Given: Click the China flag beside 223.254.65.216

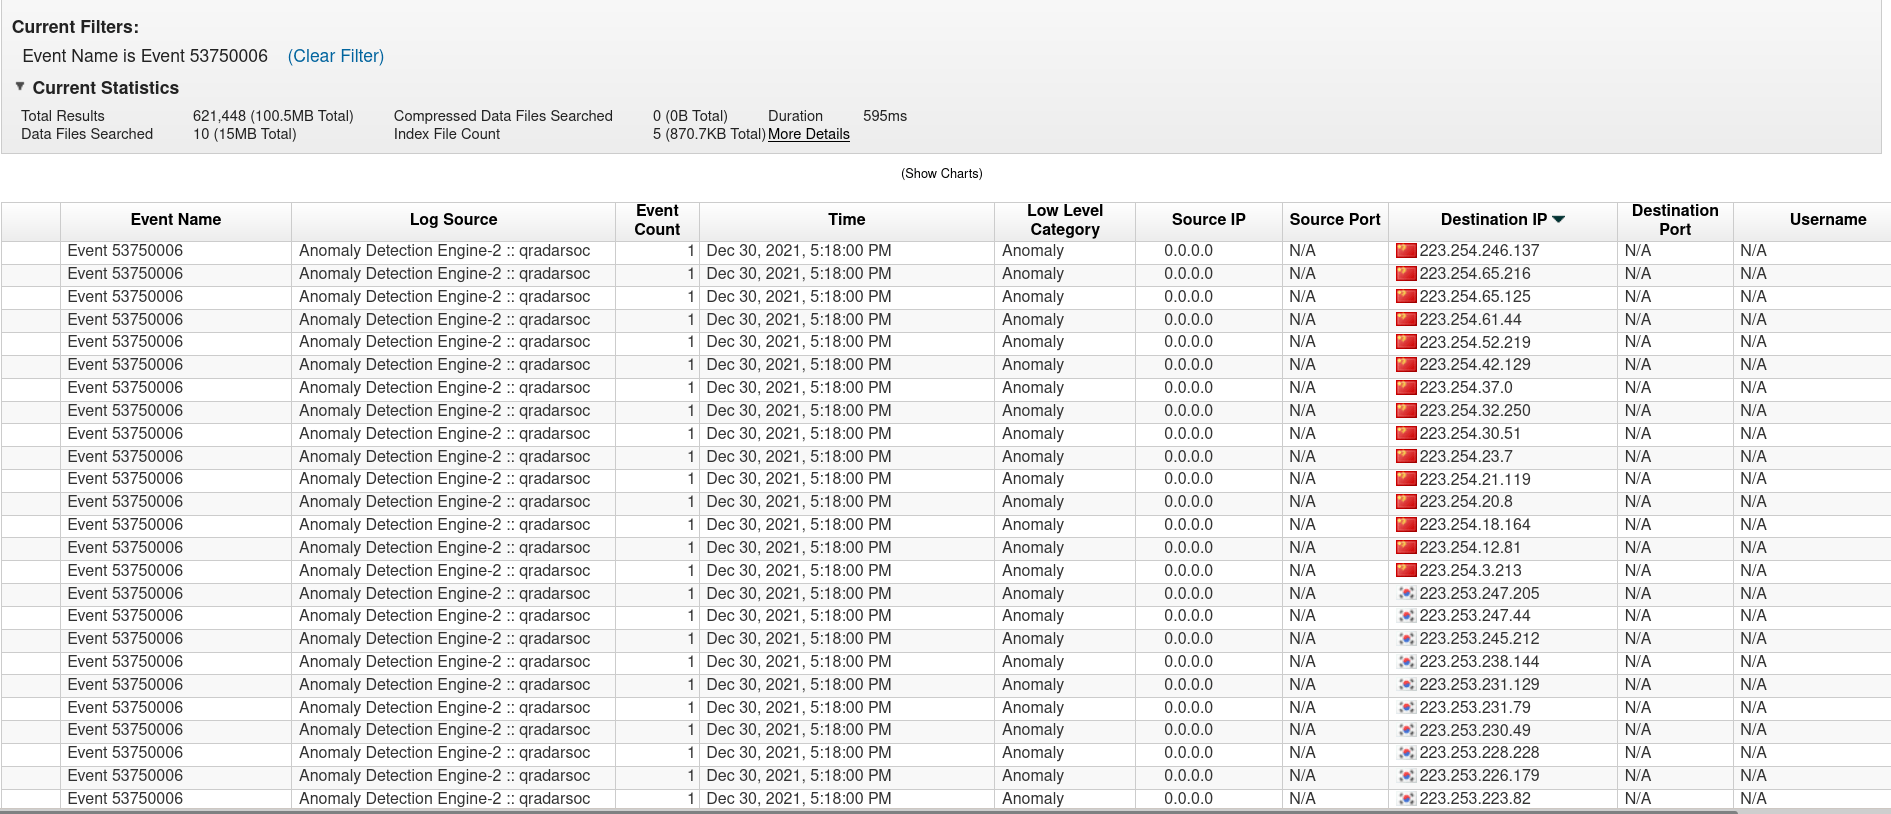Looking at the screenshot, I should click(1406, 274).
